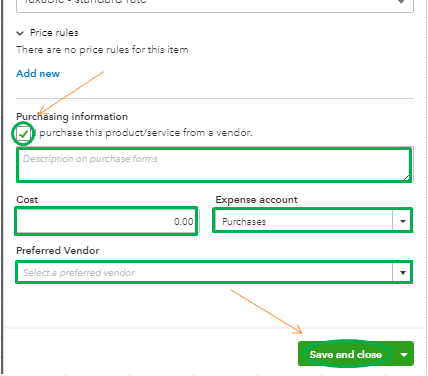
Task: Collapse the Price rules section chevron
Action: click(20, 33)
